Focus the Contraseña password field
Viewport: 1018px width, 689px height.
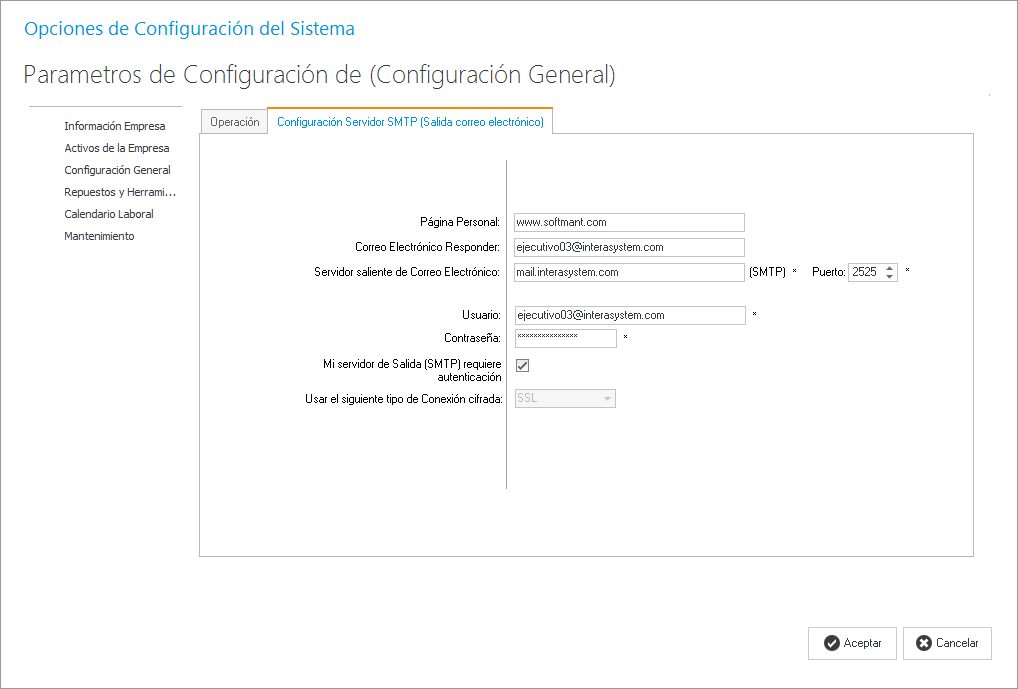(x=565, y=338)
